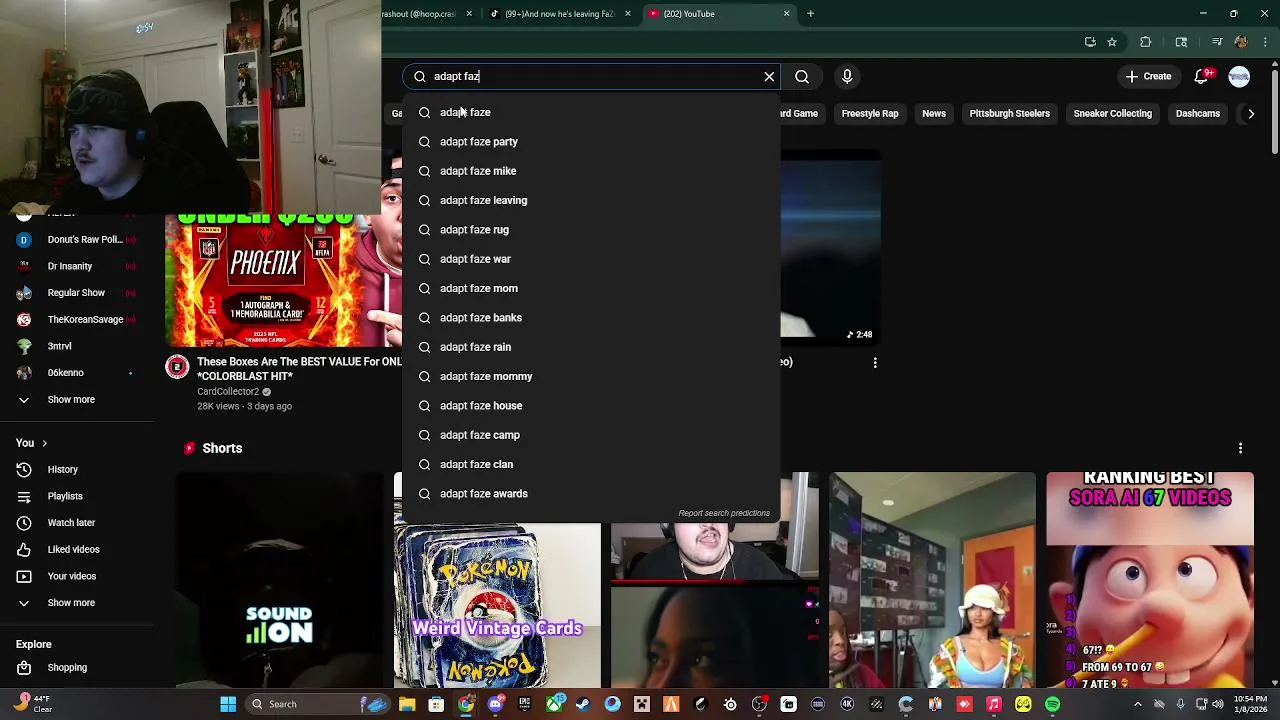
Task: Choose suggestion "adapt faze clan"
Action: coord(591,464)
